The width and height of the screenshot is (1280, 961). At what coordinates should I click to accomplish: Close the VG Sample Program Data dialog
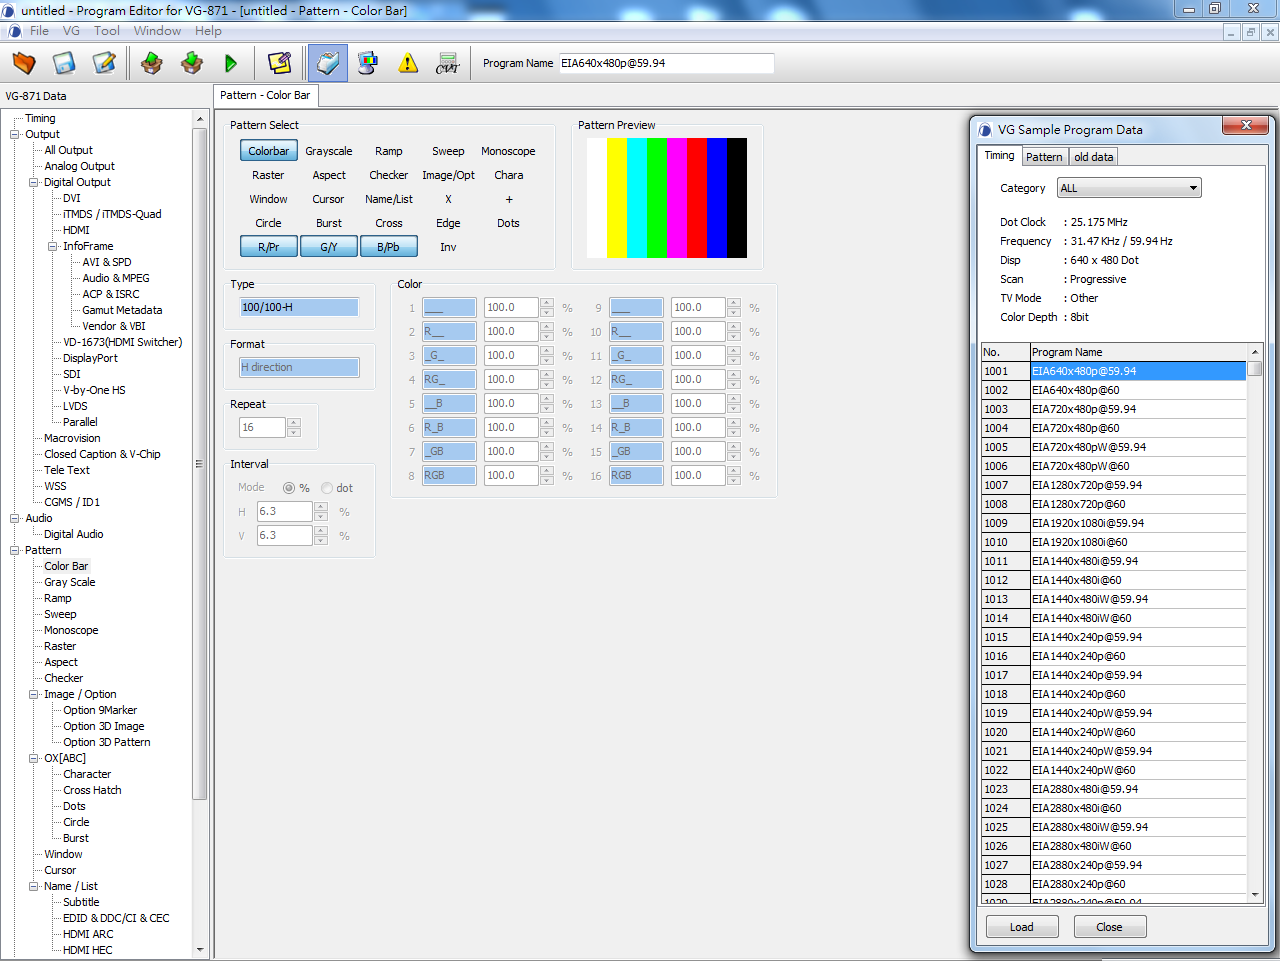tap(1246, 125)
